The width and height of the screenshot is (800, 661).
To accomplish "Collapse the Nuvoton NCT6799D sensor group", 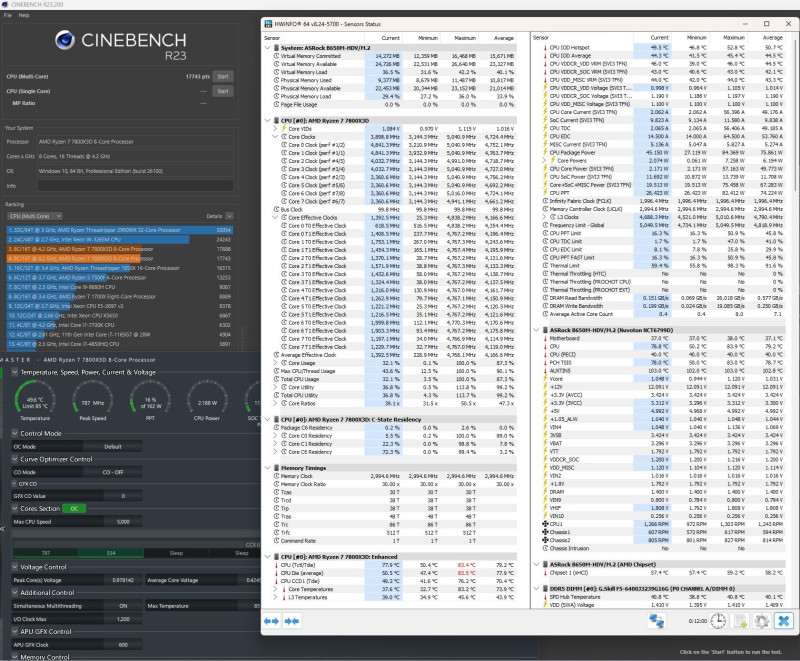I will [x=536, y=330].
